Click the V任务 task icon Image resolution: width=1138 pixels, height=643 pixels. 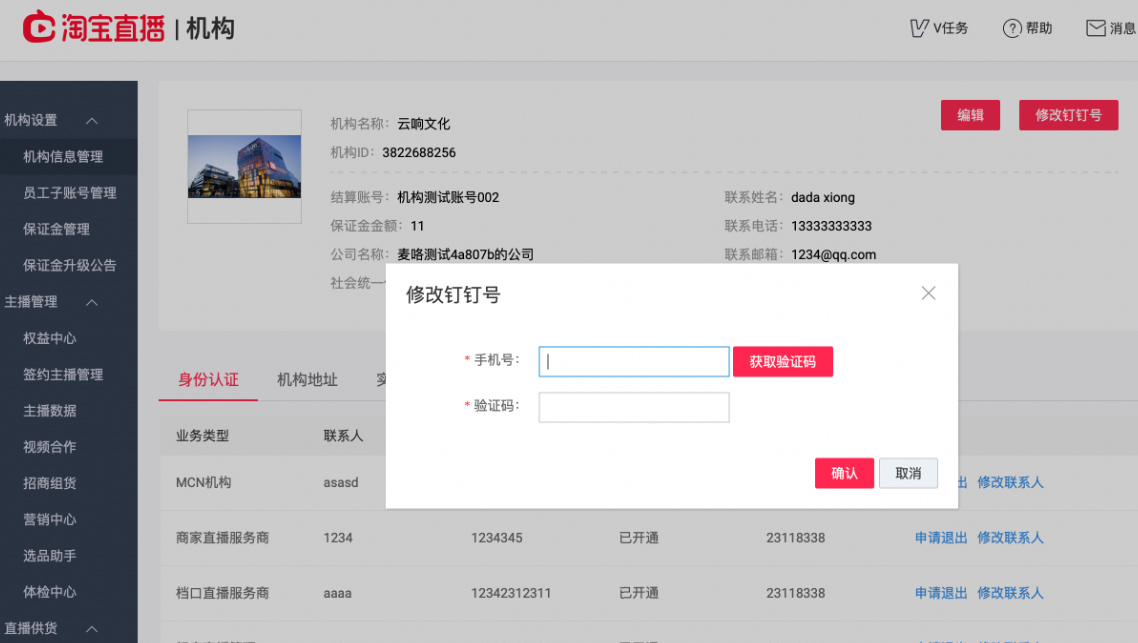(x=917, y=28)
